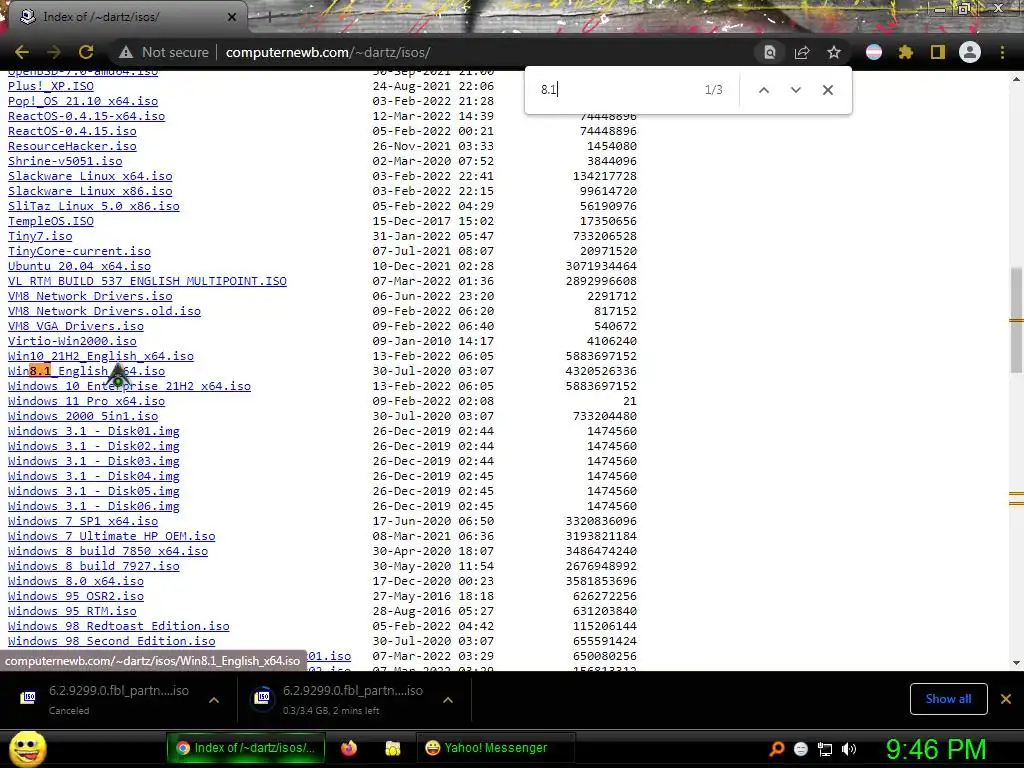Open the Win8.1_English_x64.iso link
1024x768 pixels.
(86, 371)
